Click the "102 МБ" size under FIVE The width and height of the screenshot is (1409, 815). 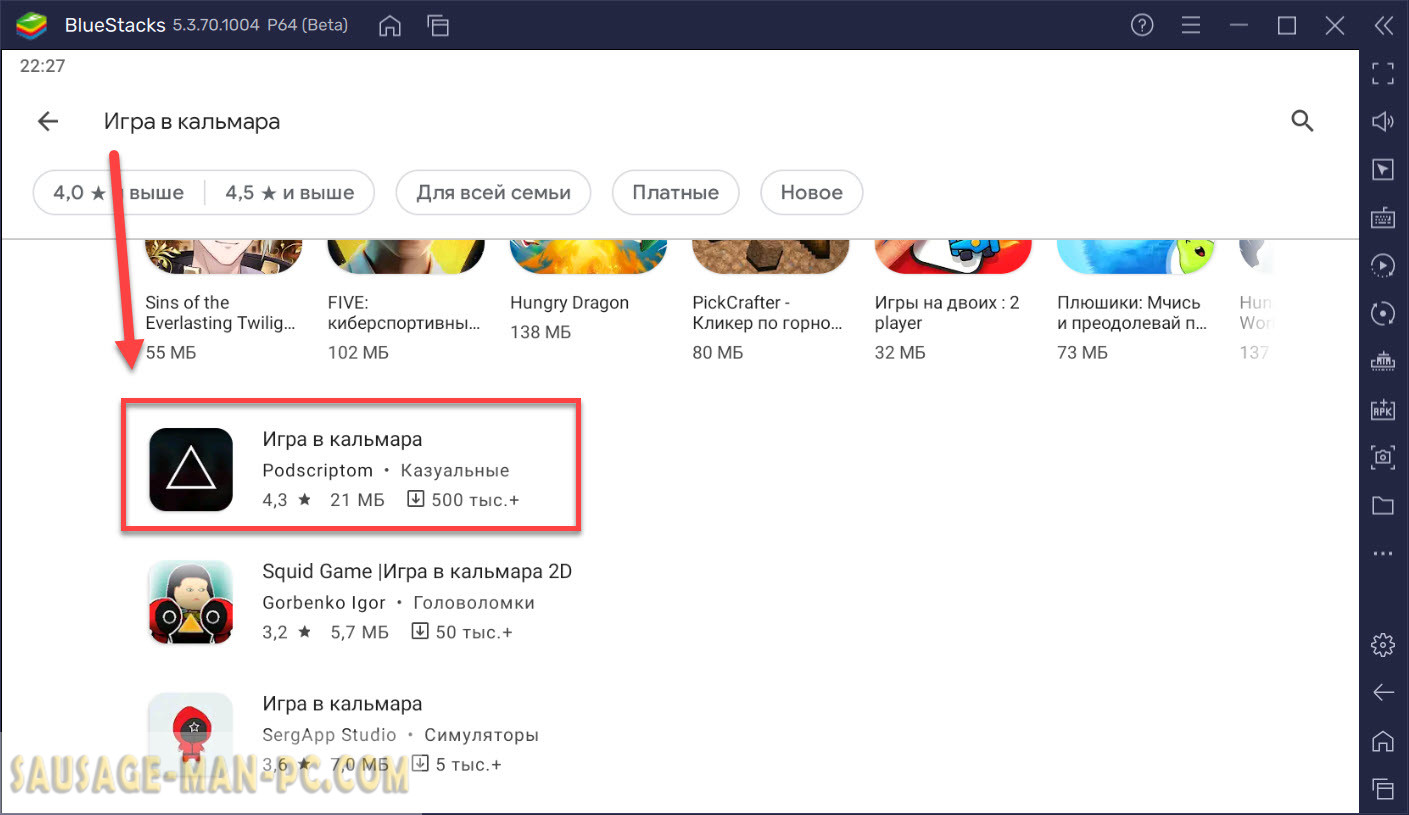tap(358, 352)
